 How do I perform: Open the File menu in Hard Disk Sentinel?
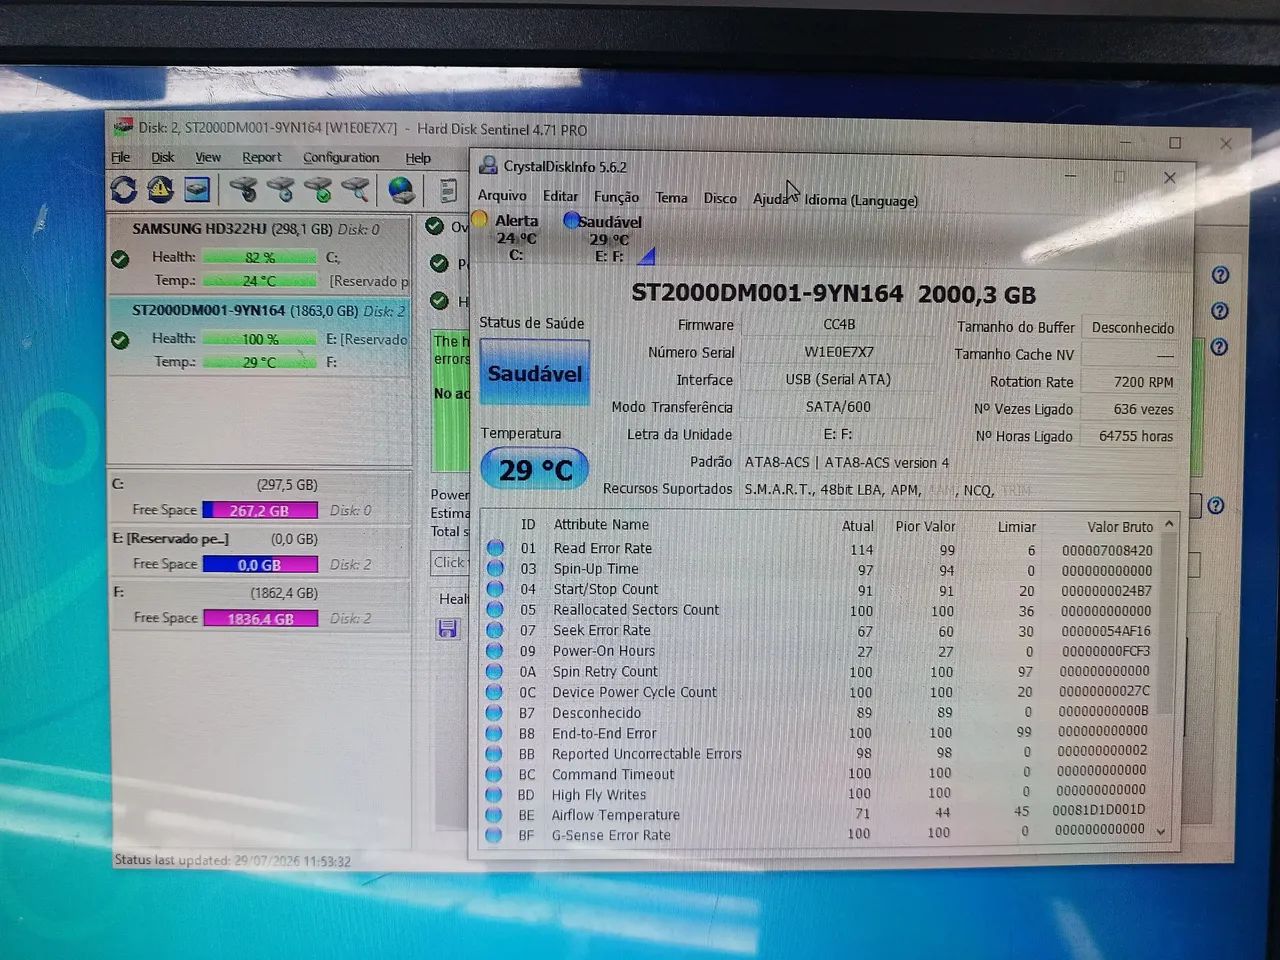121,157
